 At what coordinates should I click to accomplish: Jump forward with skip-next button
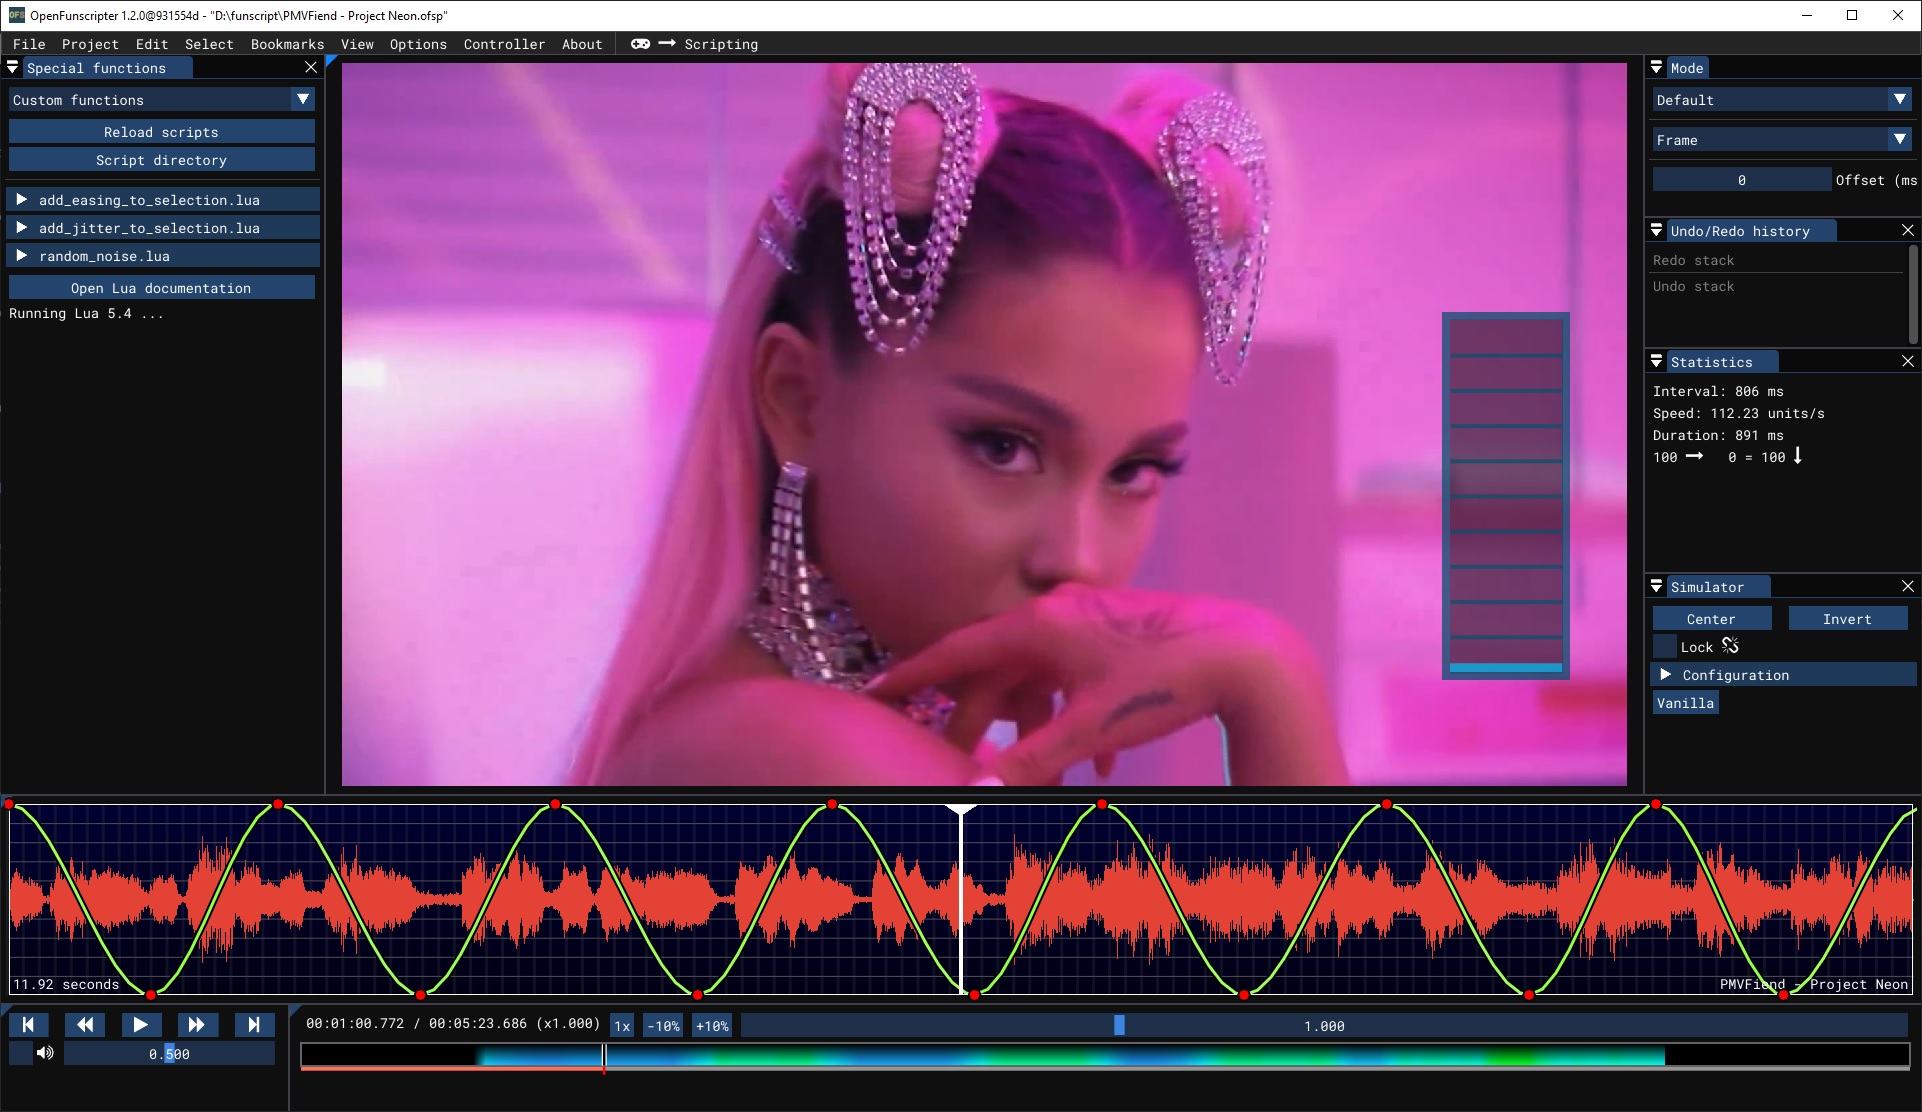pos(254,1025)
